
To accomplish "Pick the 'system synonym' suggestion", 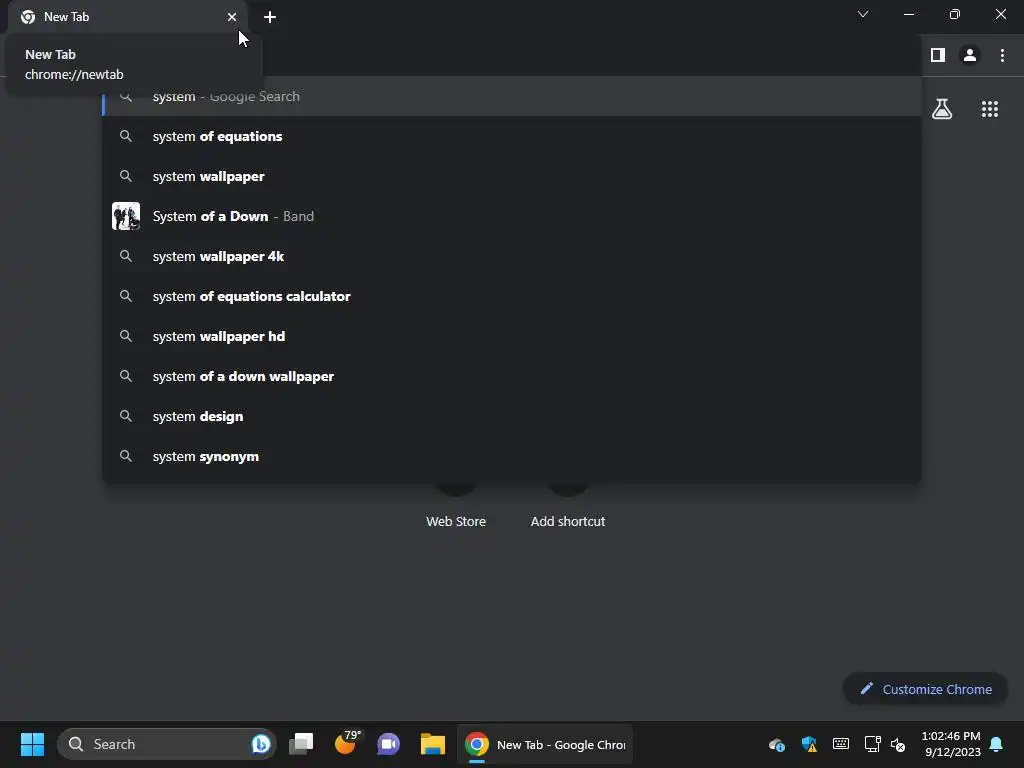I will 512,456.
